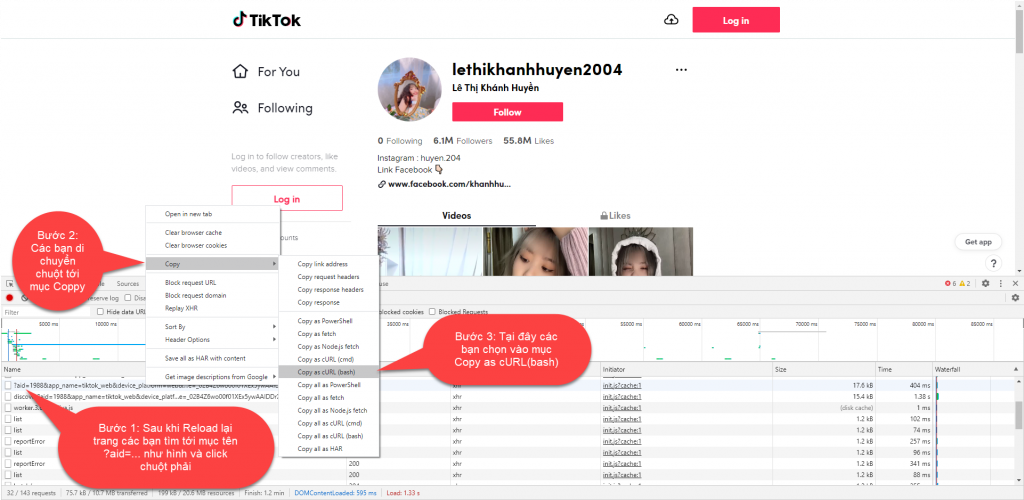
Task: Toggle the Hide data URLs checkbox
Action: coord(101,312)
